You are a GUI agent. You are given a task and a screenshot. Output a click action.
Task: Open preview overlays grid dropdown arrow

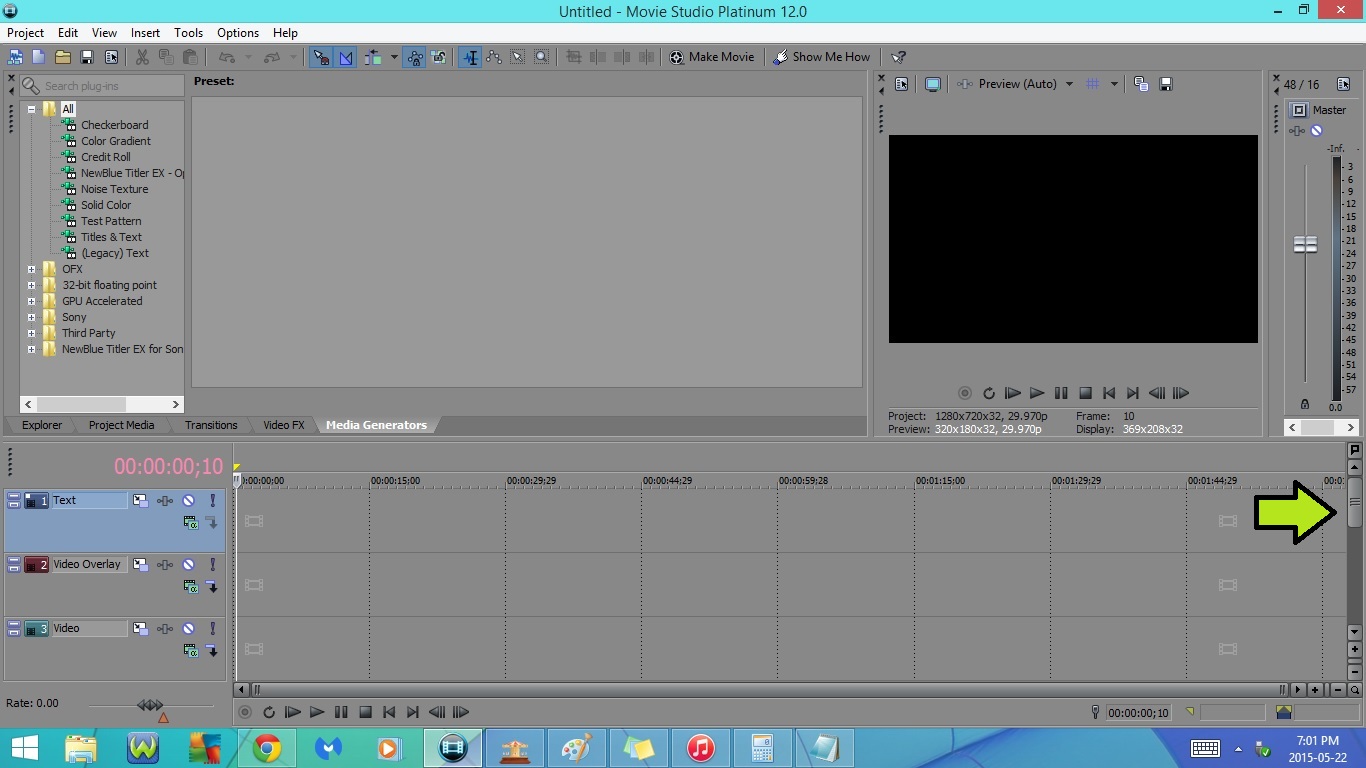[x=1114, y=84]
